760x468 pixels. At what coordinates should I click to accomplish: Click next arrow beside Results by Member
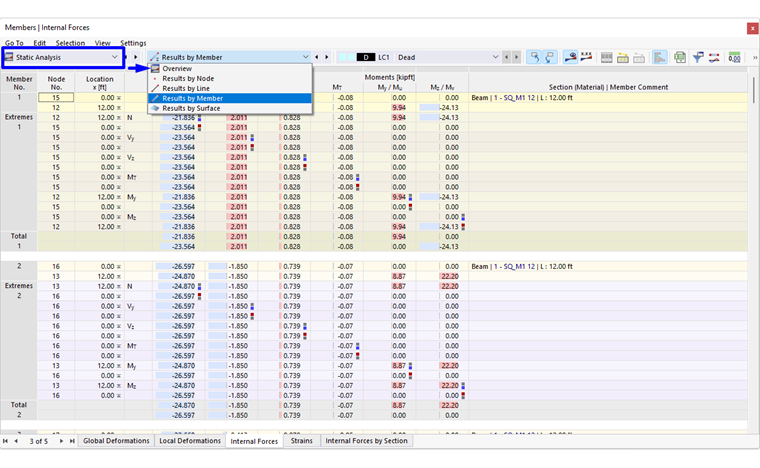click(x=327, y=57)
